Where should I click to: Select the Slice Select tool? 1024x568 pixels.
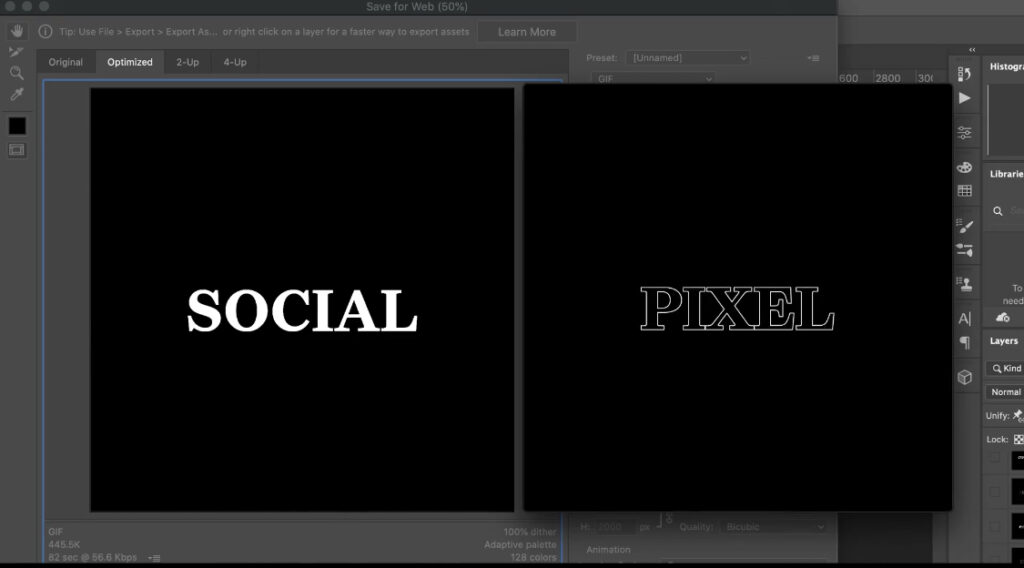(16, 52)
